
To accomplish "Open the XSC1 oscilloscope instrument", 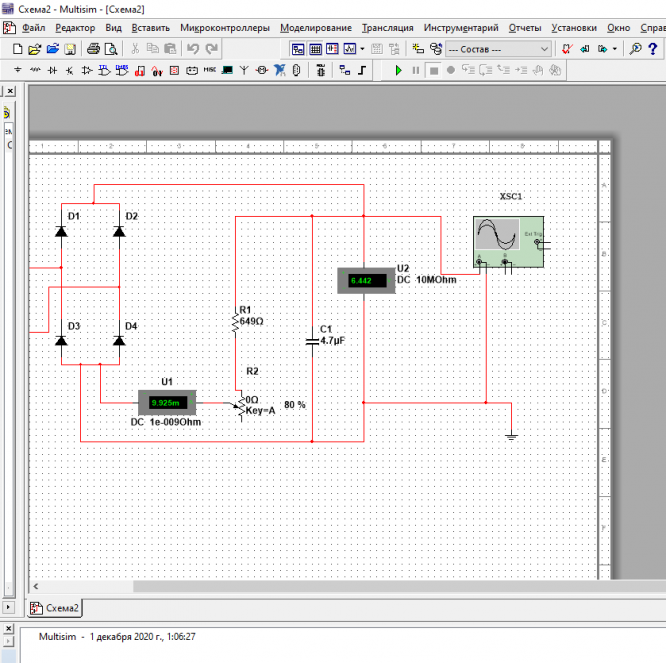I will coord(507,242).
